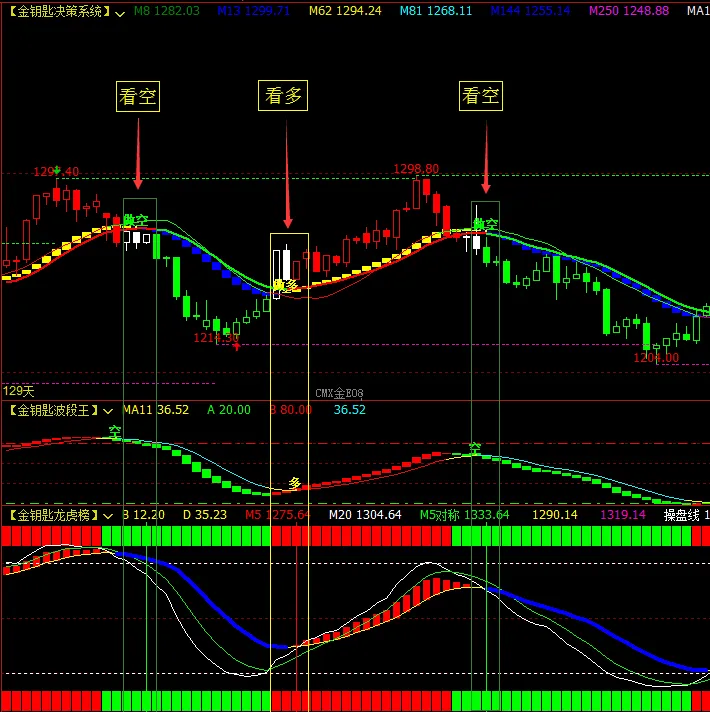Click the 129天 period label
This screenshot has height=712, width=710.
click(x=19, y=391)
